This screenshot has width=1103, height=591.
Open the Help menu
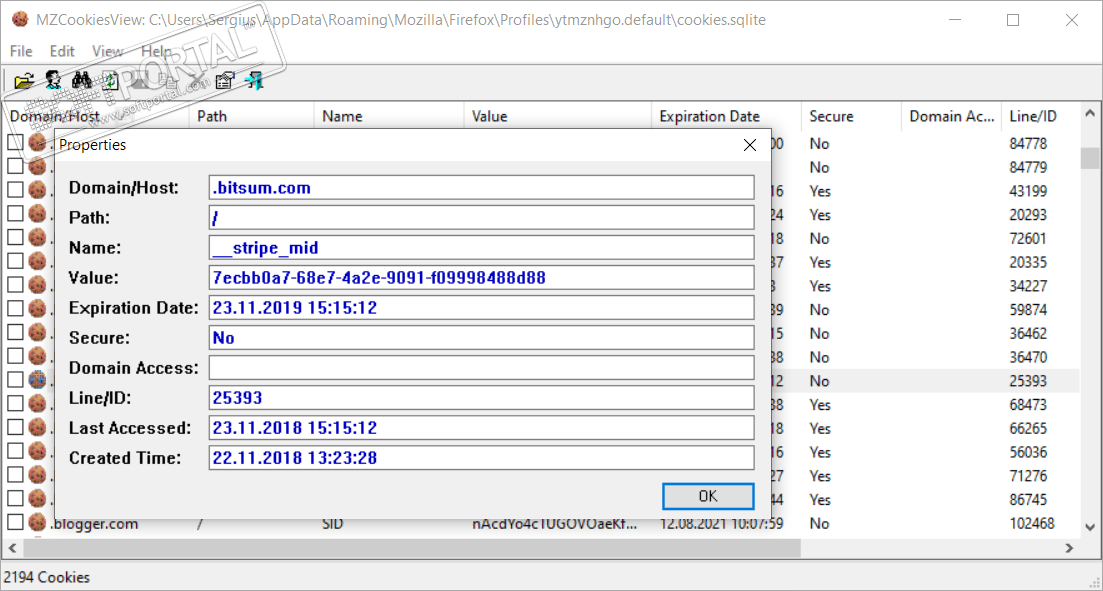tap(156, 51)
